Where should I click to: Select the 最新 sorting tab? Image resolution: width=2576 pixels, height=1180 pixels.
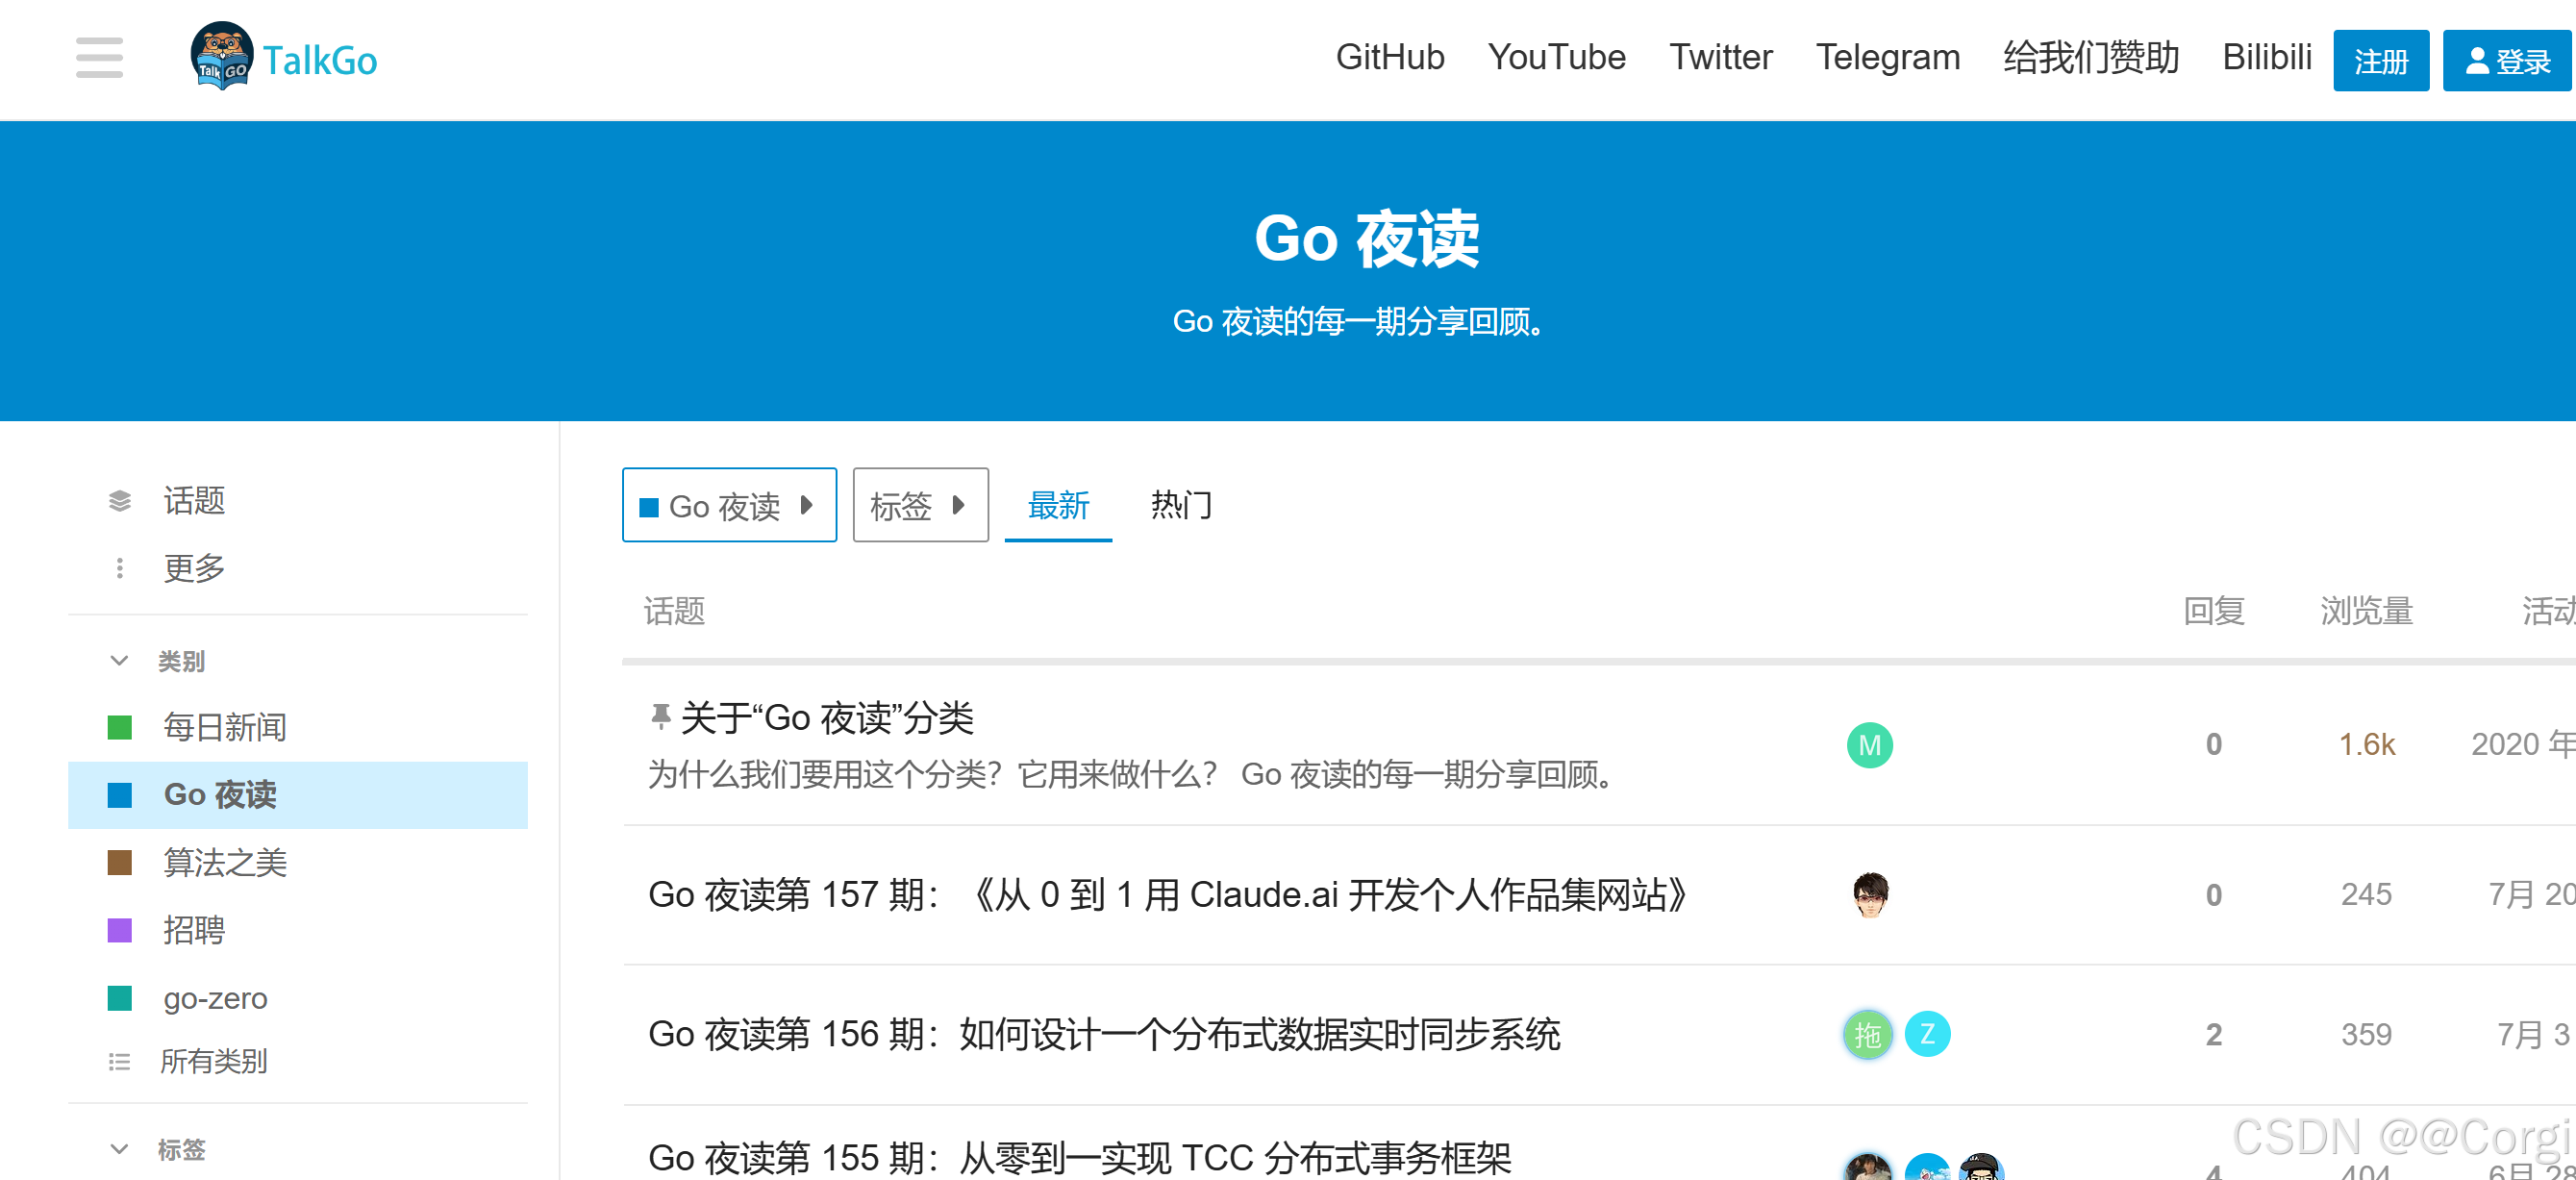coord(1057,507)
